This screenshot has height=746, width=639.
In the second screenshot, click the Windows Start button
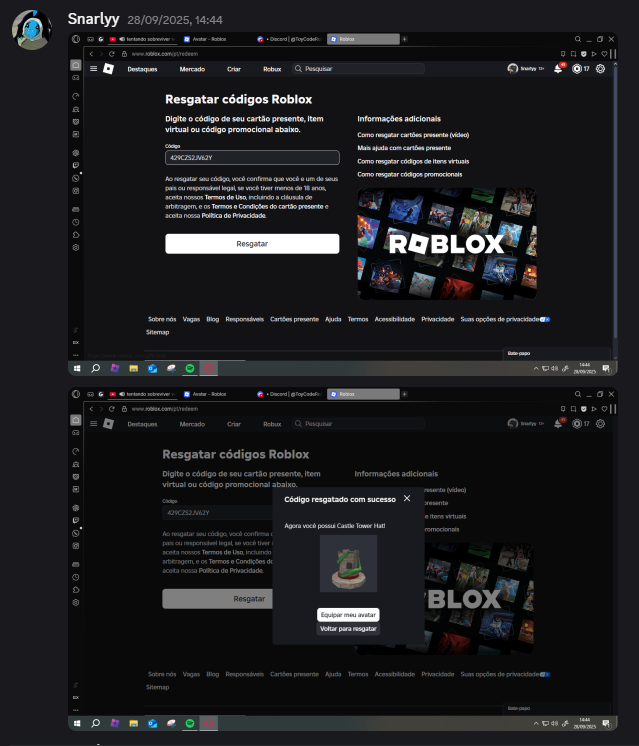(77, 723)
